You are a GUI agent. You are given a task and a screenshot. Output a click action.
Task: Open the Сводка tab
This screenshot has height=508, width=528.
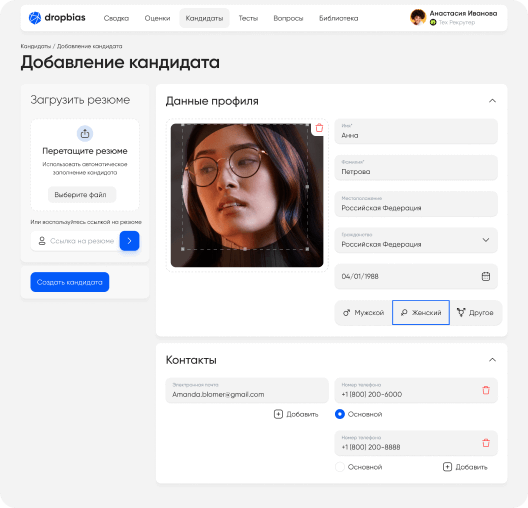116,18
